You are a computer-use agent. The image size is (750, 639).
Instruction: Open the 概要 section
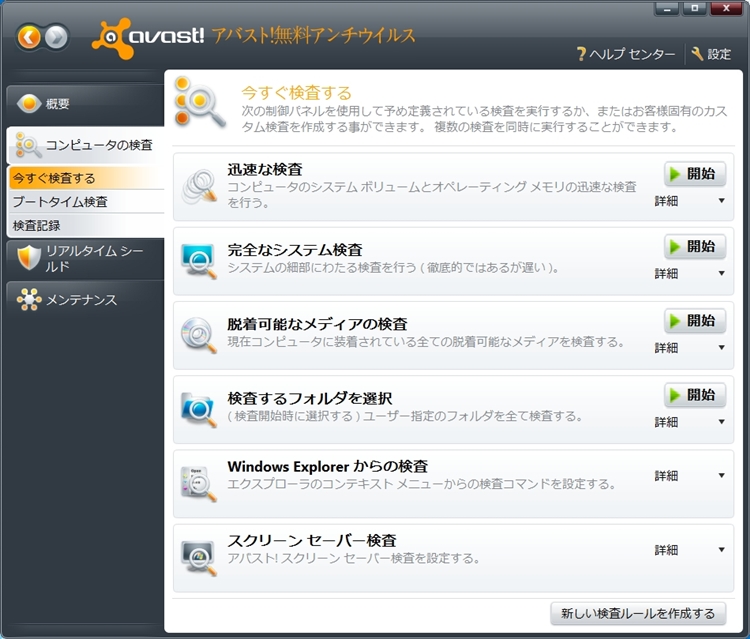pos(85,104)
